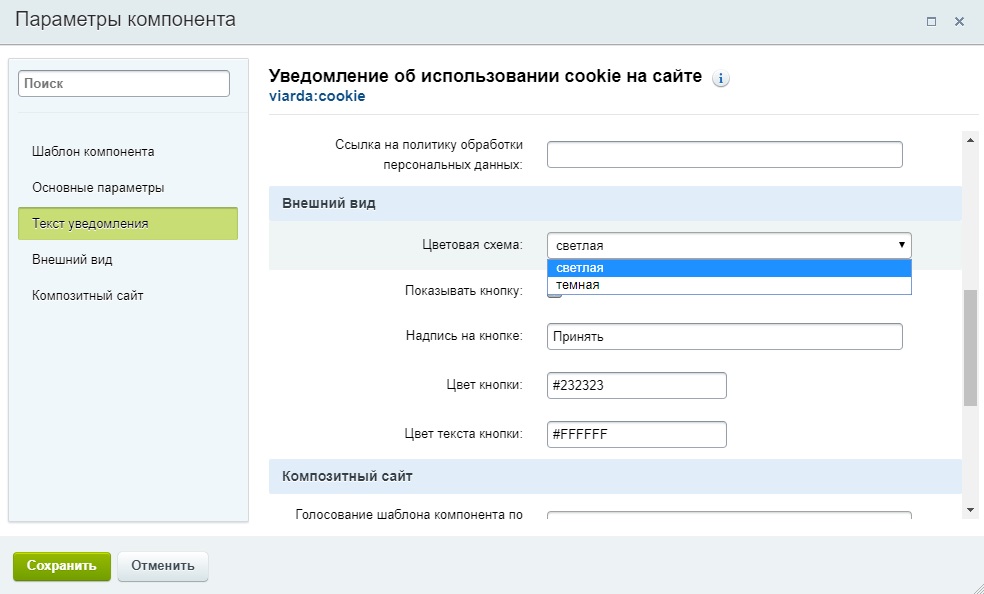
Task: Click the #232323 button color field
Action: [x=636, y=385]
